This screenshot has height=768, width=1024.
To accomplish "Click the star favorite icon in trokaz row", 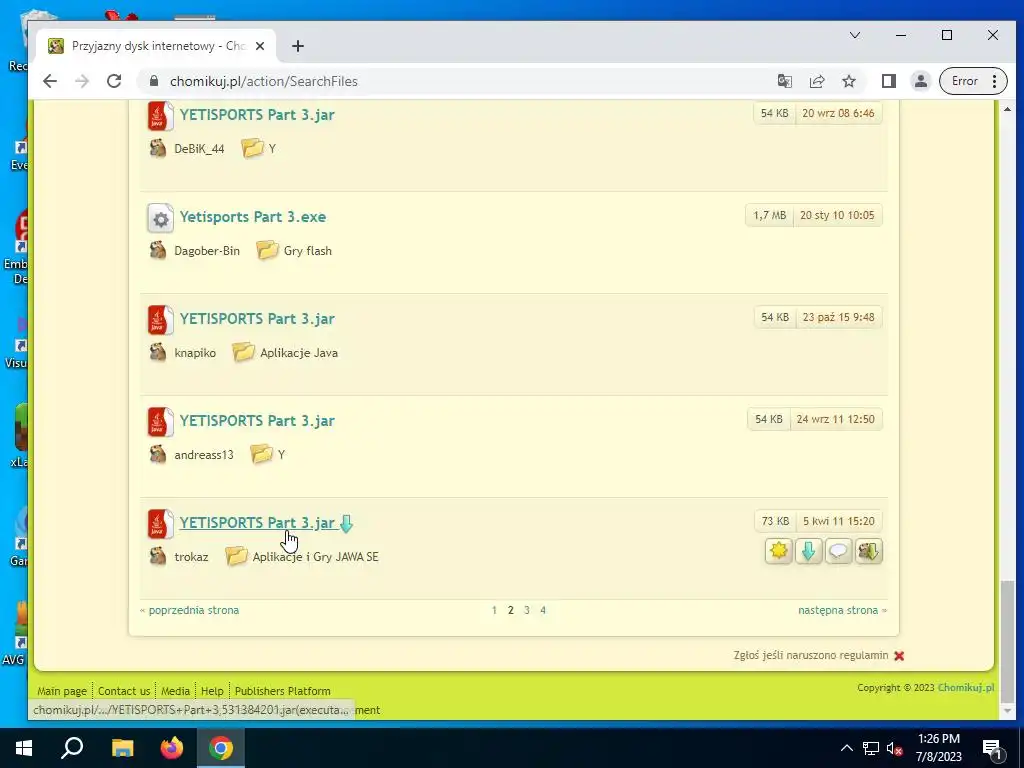I will [x=778, y=551].
